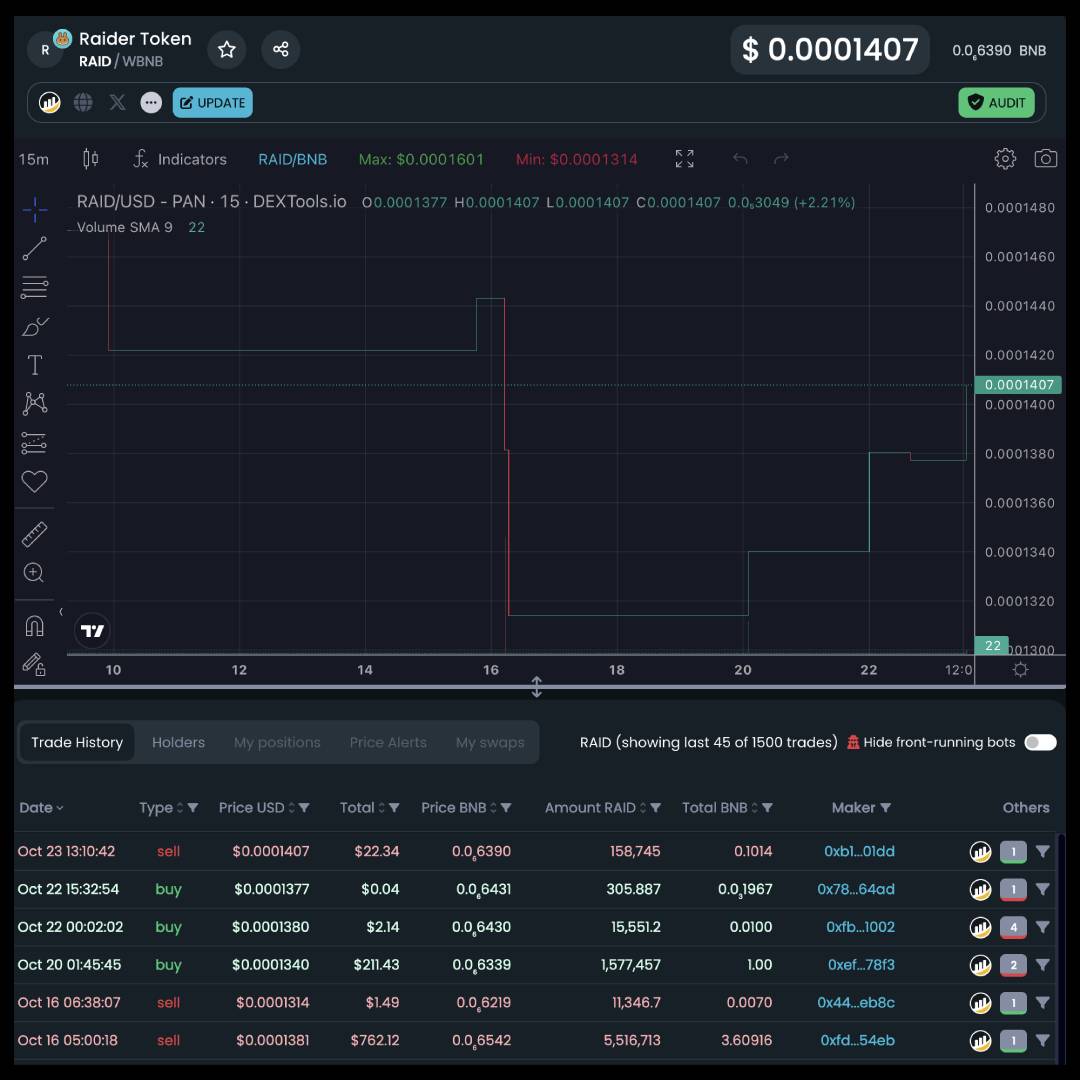Redo the last chart action
Image resolution: width=1080 pixels, height=1080 pixels.
click(781, 159)
